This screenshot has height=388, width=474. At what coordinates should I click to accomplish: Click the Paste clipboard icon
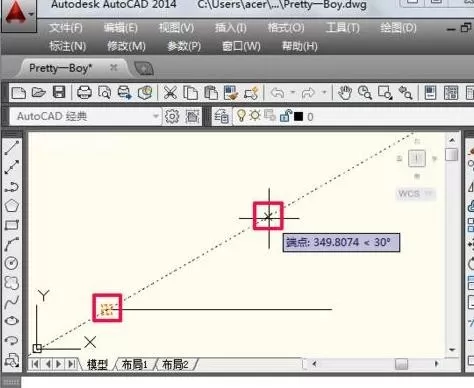coord(211,93)
